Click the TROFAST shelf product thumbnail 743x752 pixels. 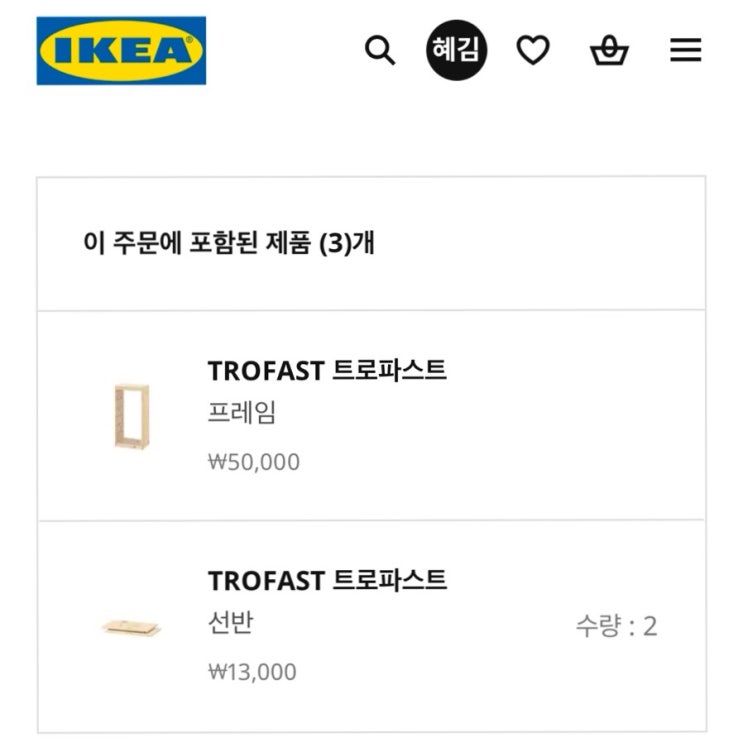tap(131, 627)
